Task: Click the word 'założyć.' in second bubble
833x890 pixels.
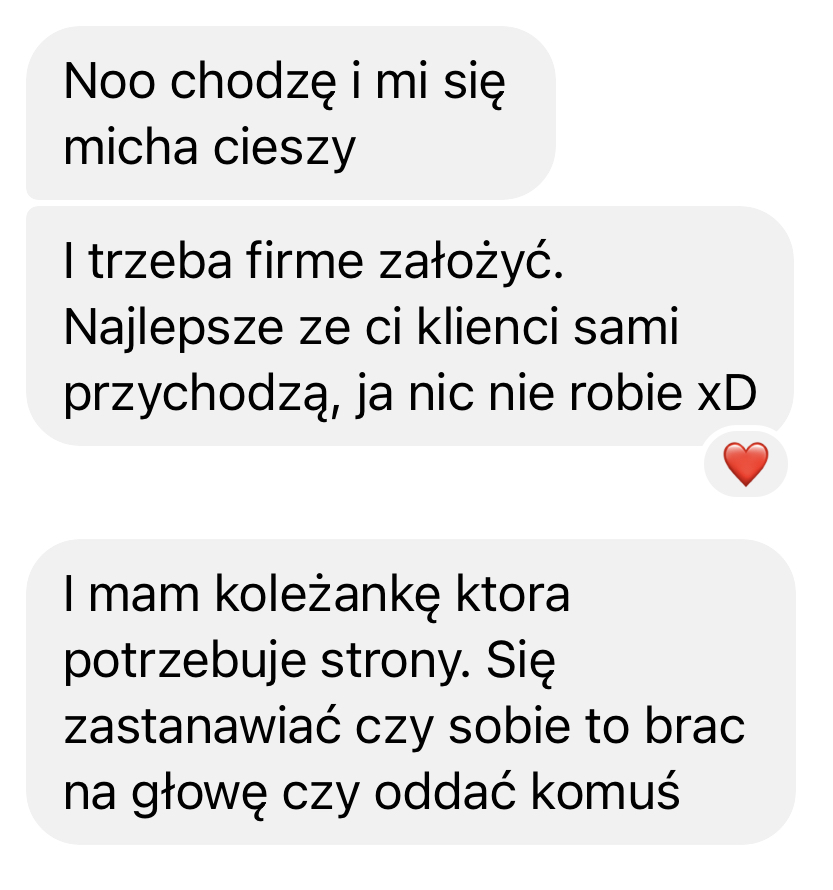Action: coord(471,262)
